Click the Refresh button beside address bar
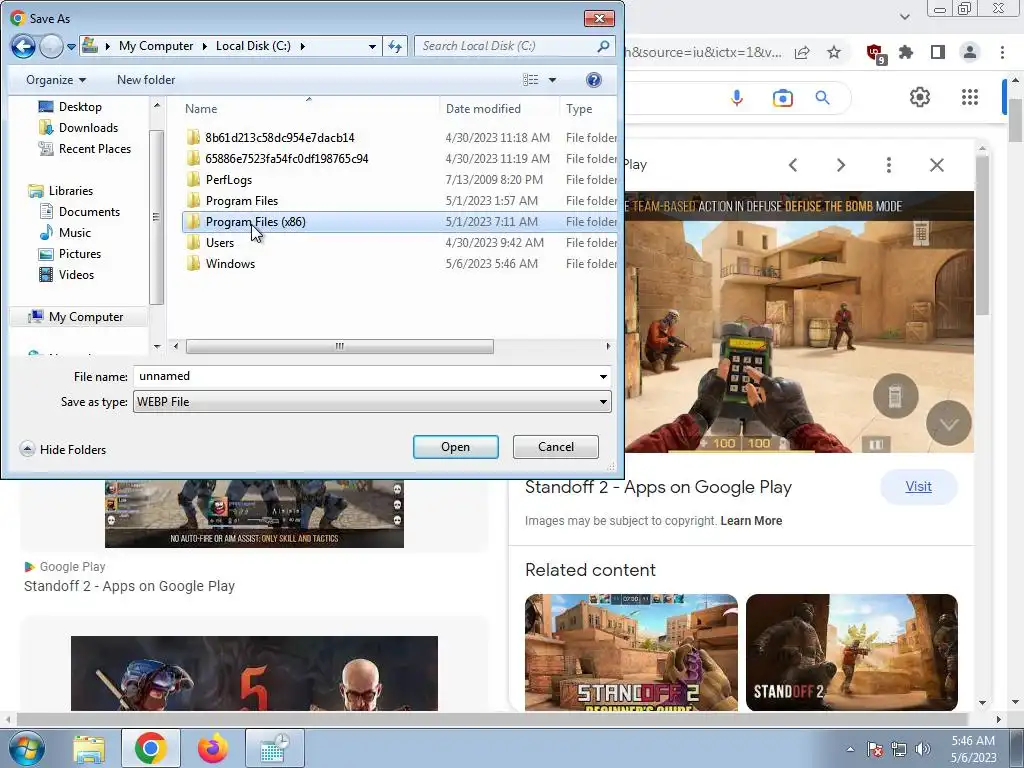 coord(395,46)
